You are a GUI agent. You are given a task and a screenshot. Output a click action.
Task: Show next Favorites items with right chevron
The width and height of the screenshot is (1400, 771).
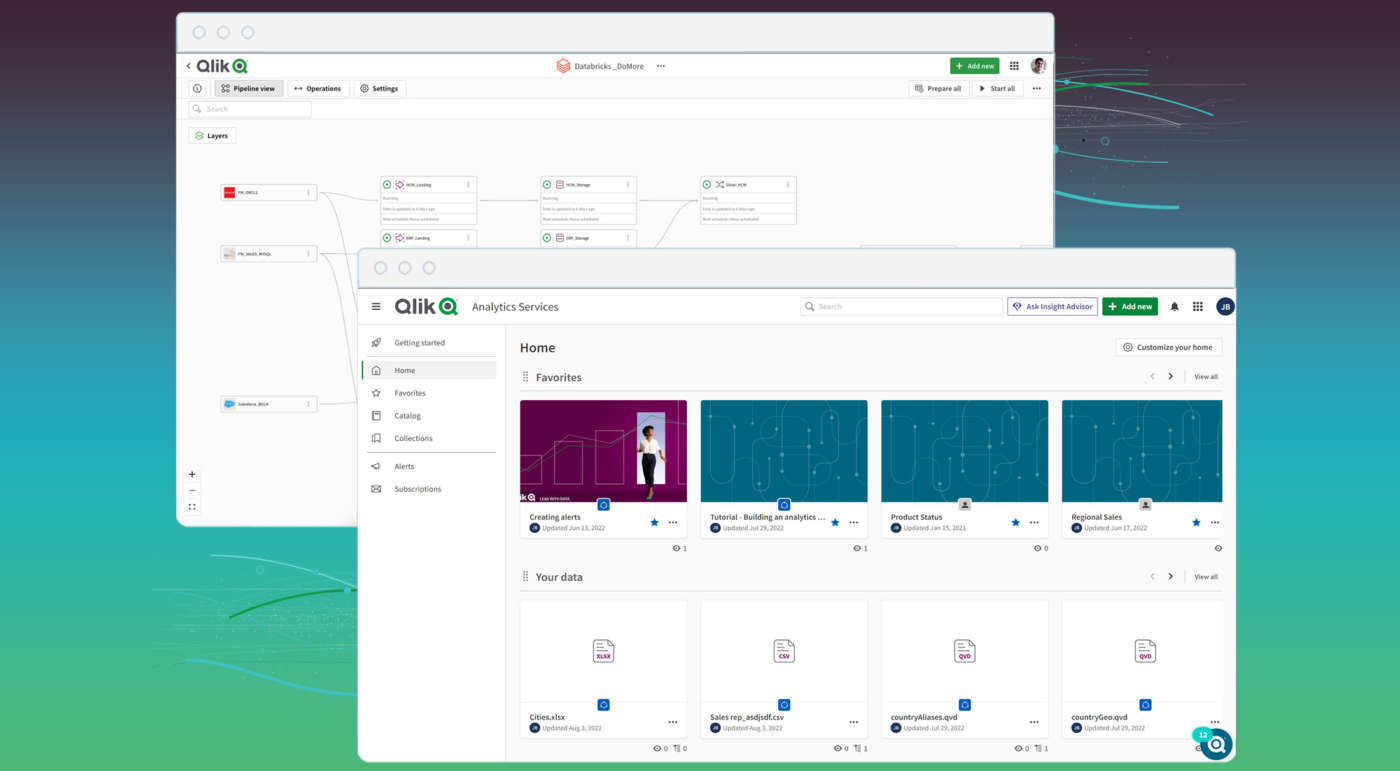coord(1170,377)
